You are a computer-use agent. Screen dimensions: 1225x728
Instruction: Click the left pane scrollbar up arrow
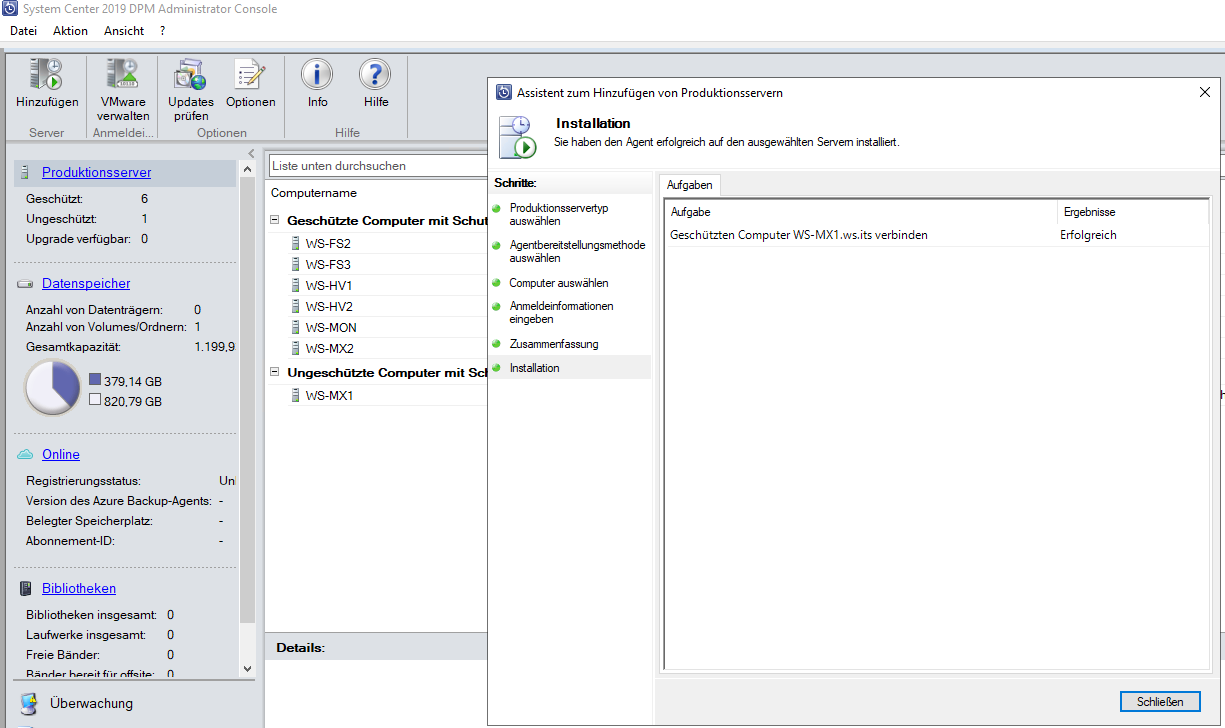[x=248, y=170]
